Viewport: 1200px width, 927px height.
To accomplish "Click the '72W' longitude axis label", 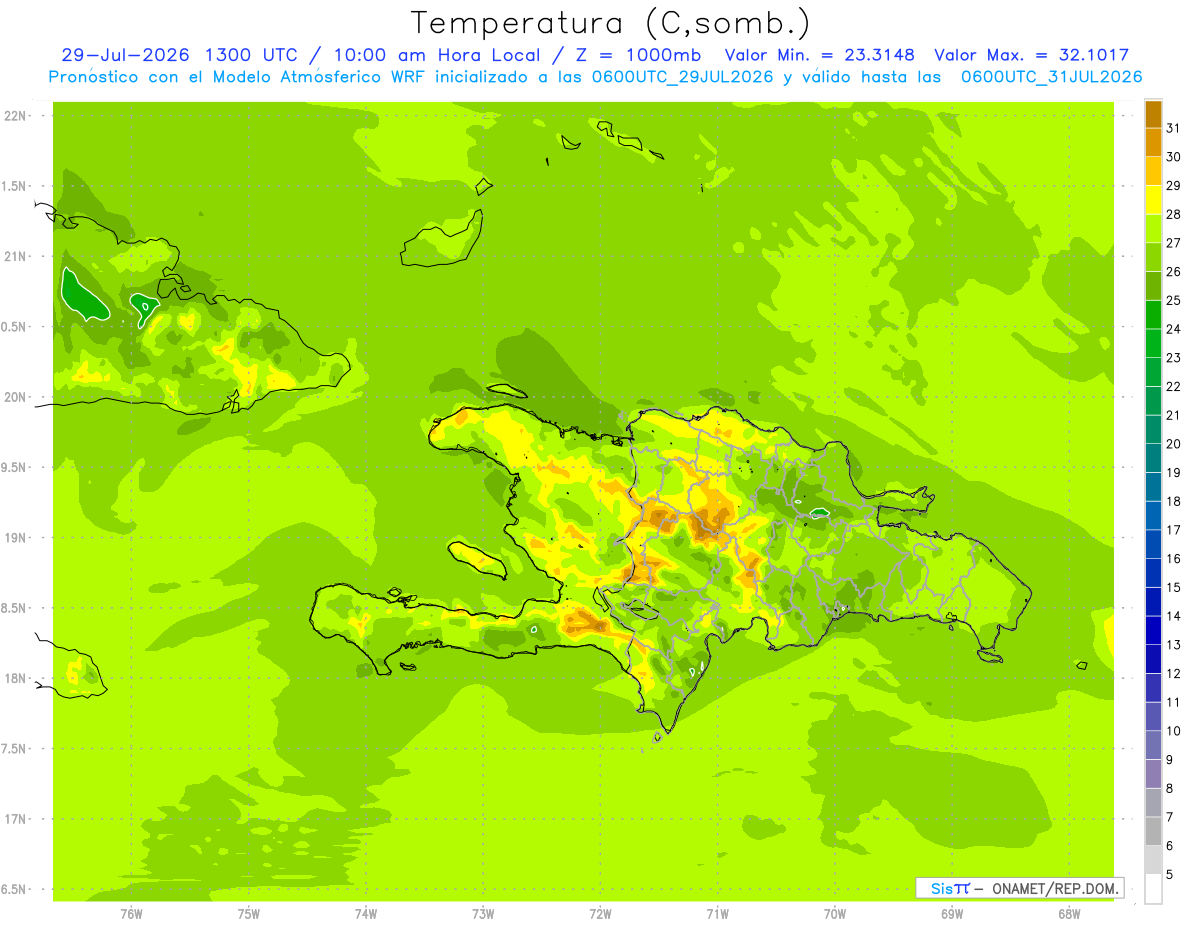I will coord(600,914).
